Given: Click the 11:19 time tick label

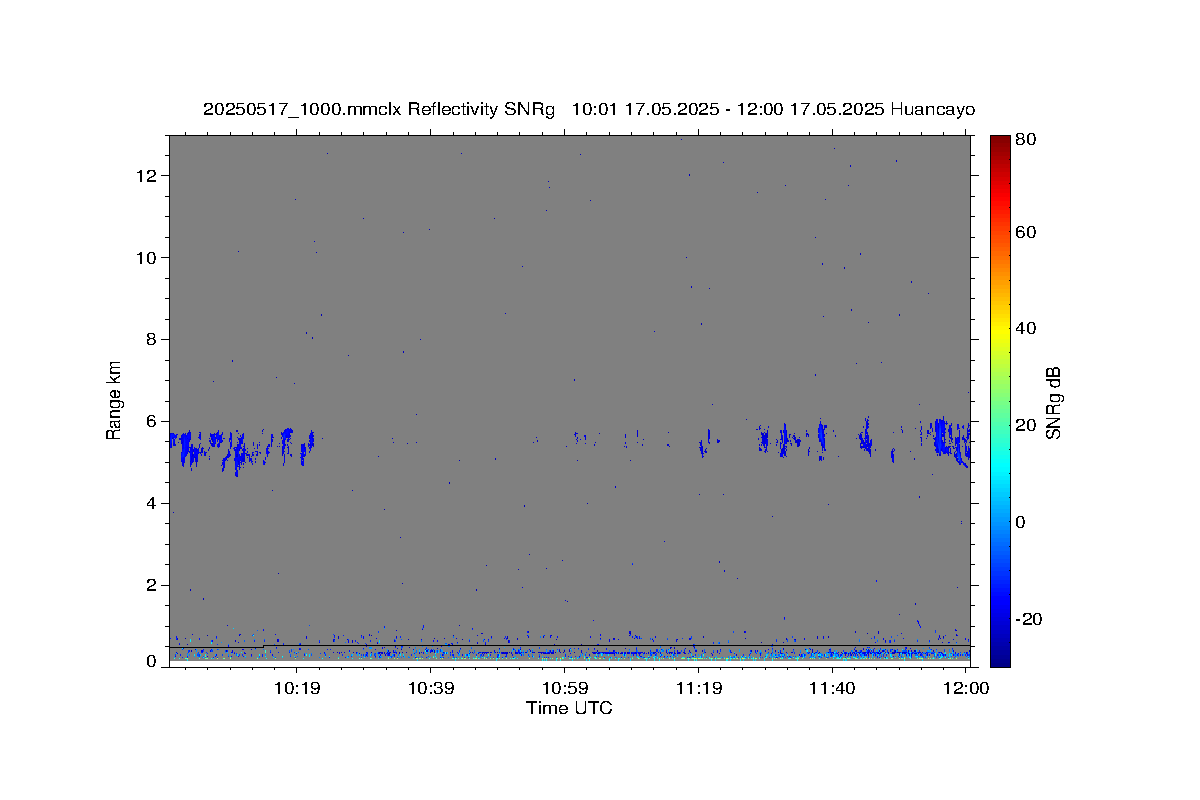Looking at the screenshot, I should tap(699, 688).
